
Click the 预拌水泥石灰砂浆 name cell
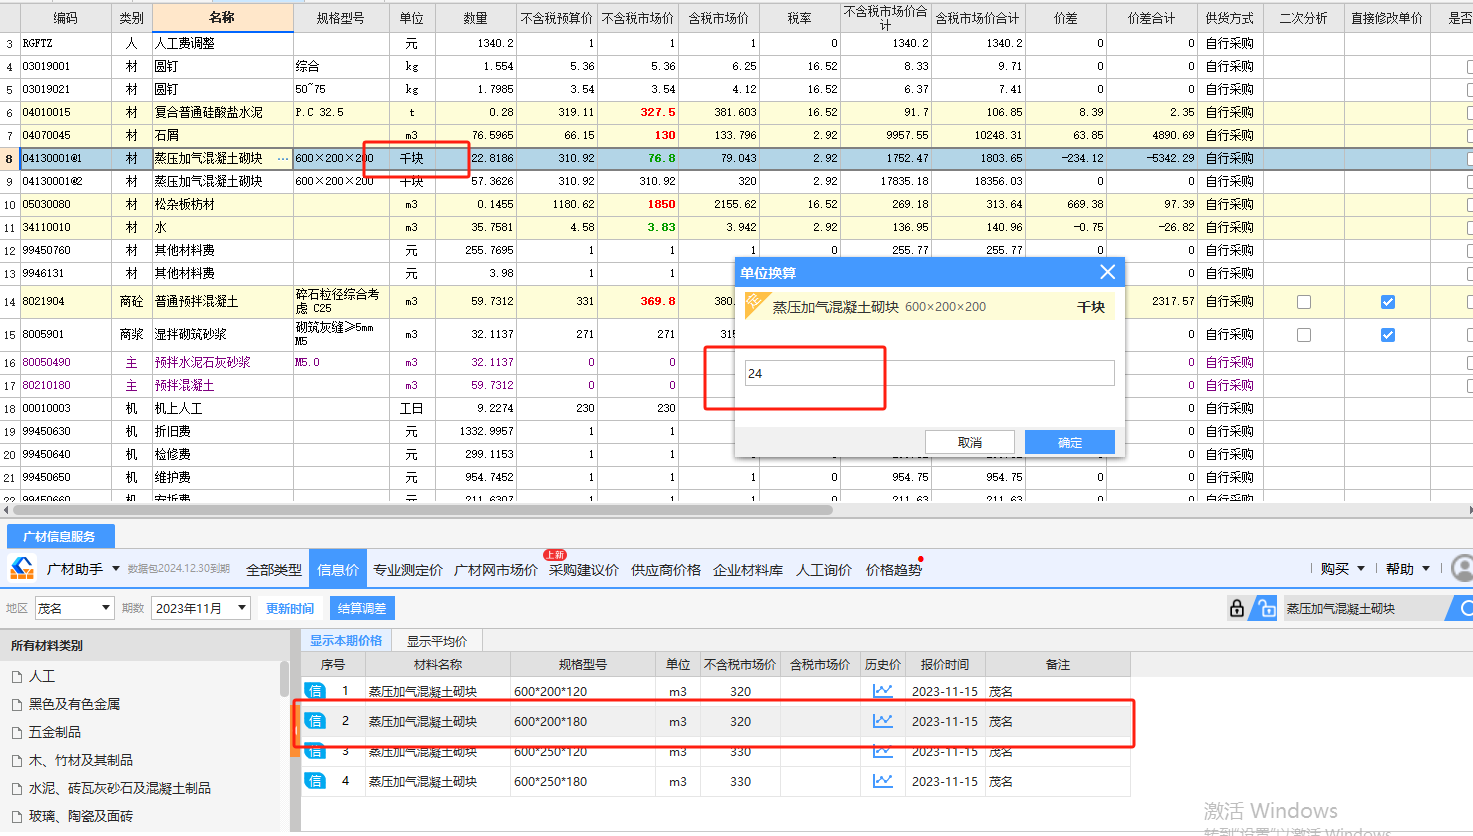pos(222,362)
